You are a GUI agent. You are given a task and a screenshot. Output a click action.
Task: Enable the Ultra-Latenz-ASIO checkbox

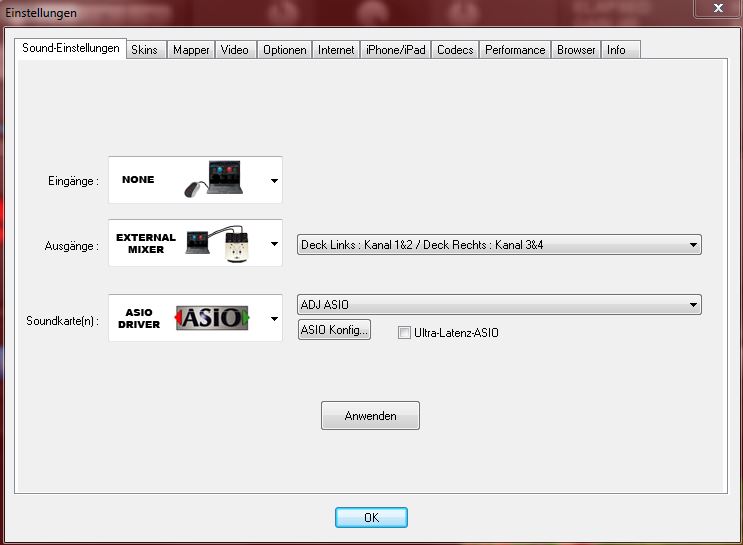pyautogui.click(x=404, y=333)
